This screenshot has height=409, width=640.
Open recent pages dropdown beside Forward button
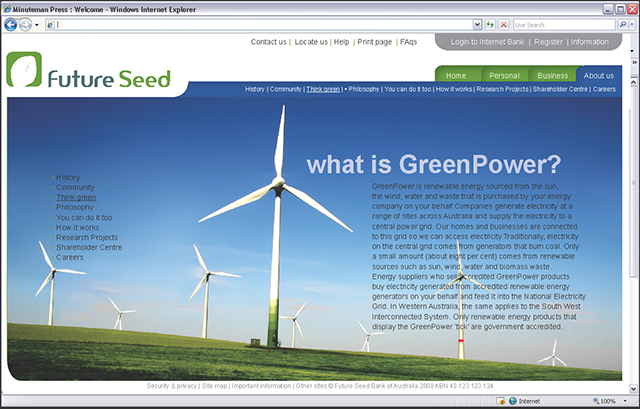tap(37, 25)
